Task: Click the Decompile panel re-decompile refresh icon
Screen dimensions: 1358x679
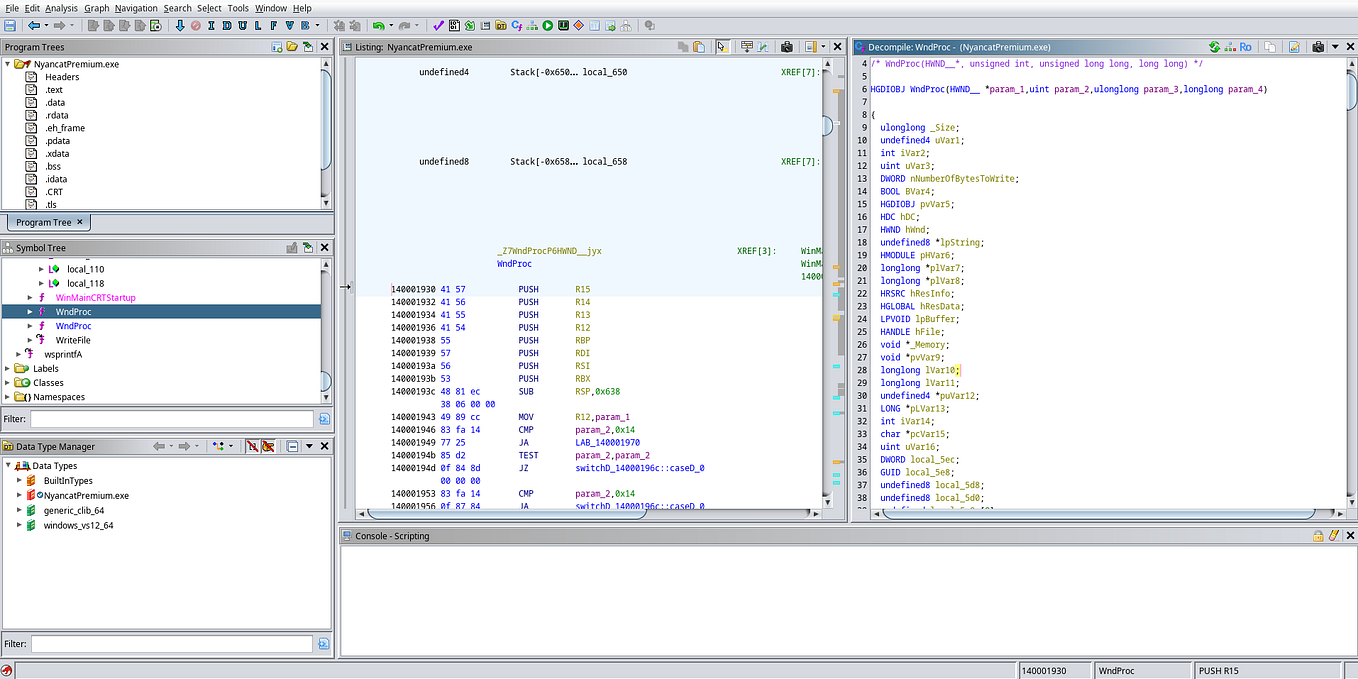Action: pos(1214,47)
